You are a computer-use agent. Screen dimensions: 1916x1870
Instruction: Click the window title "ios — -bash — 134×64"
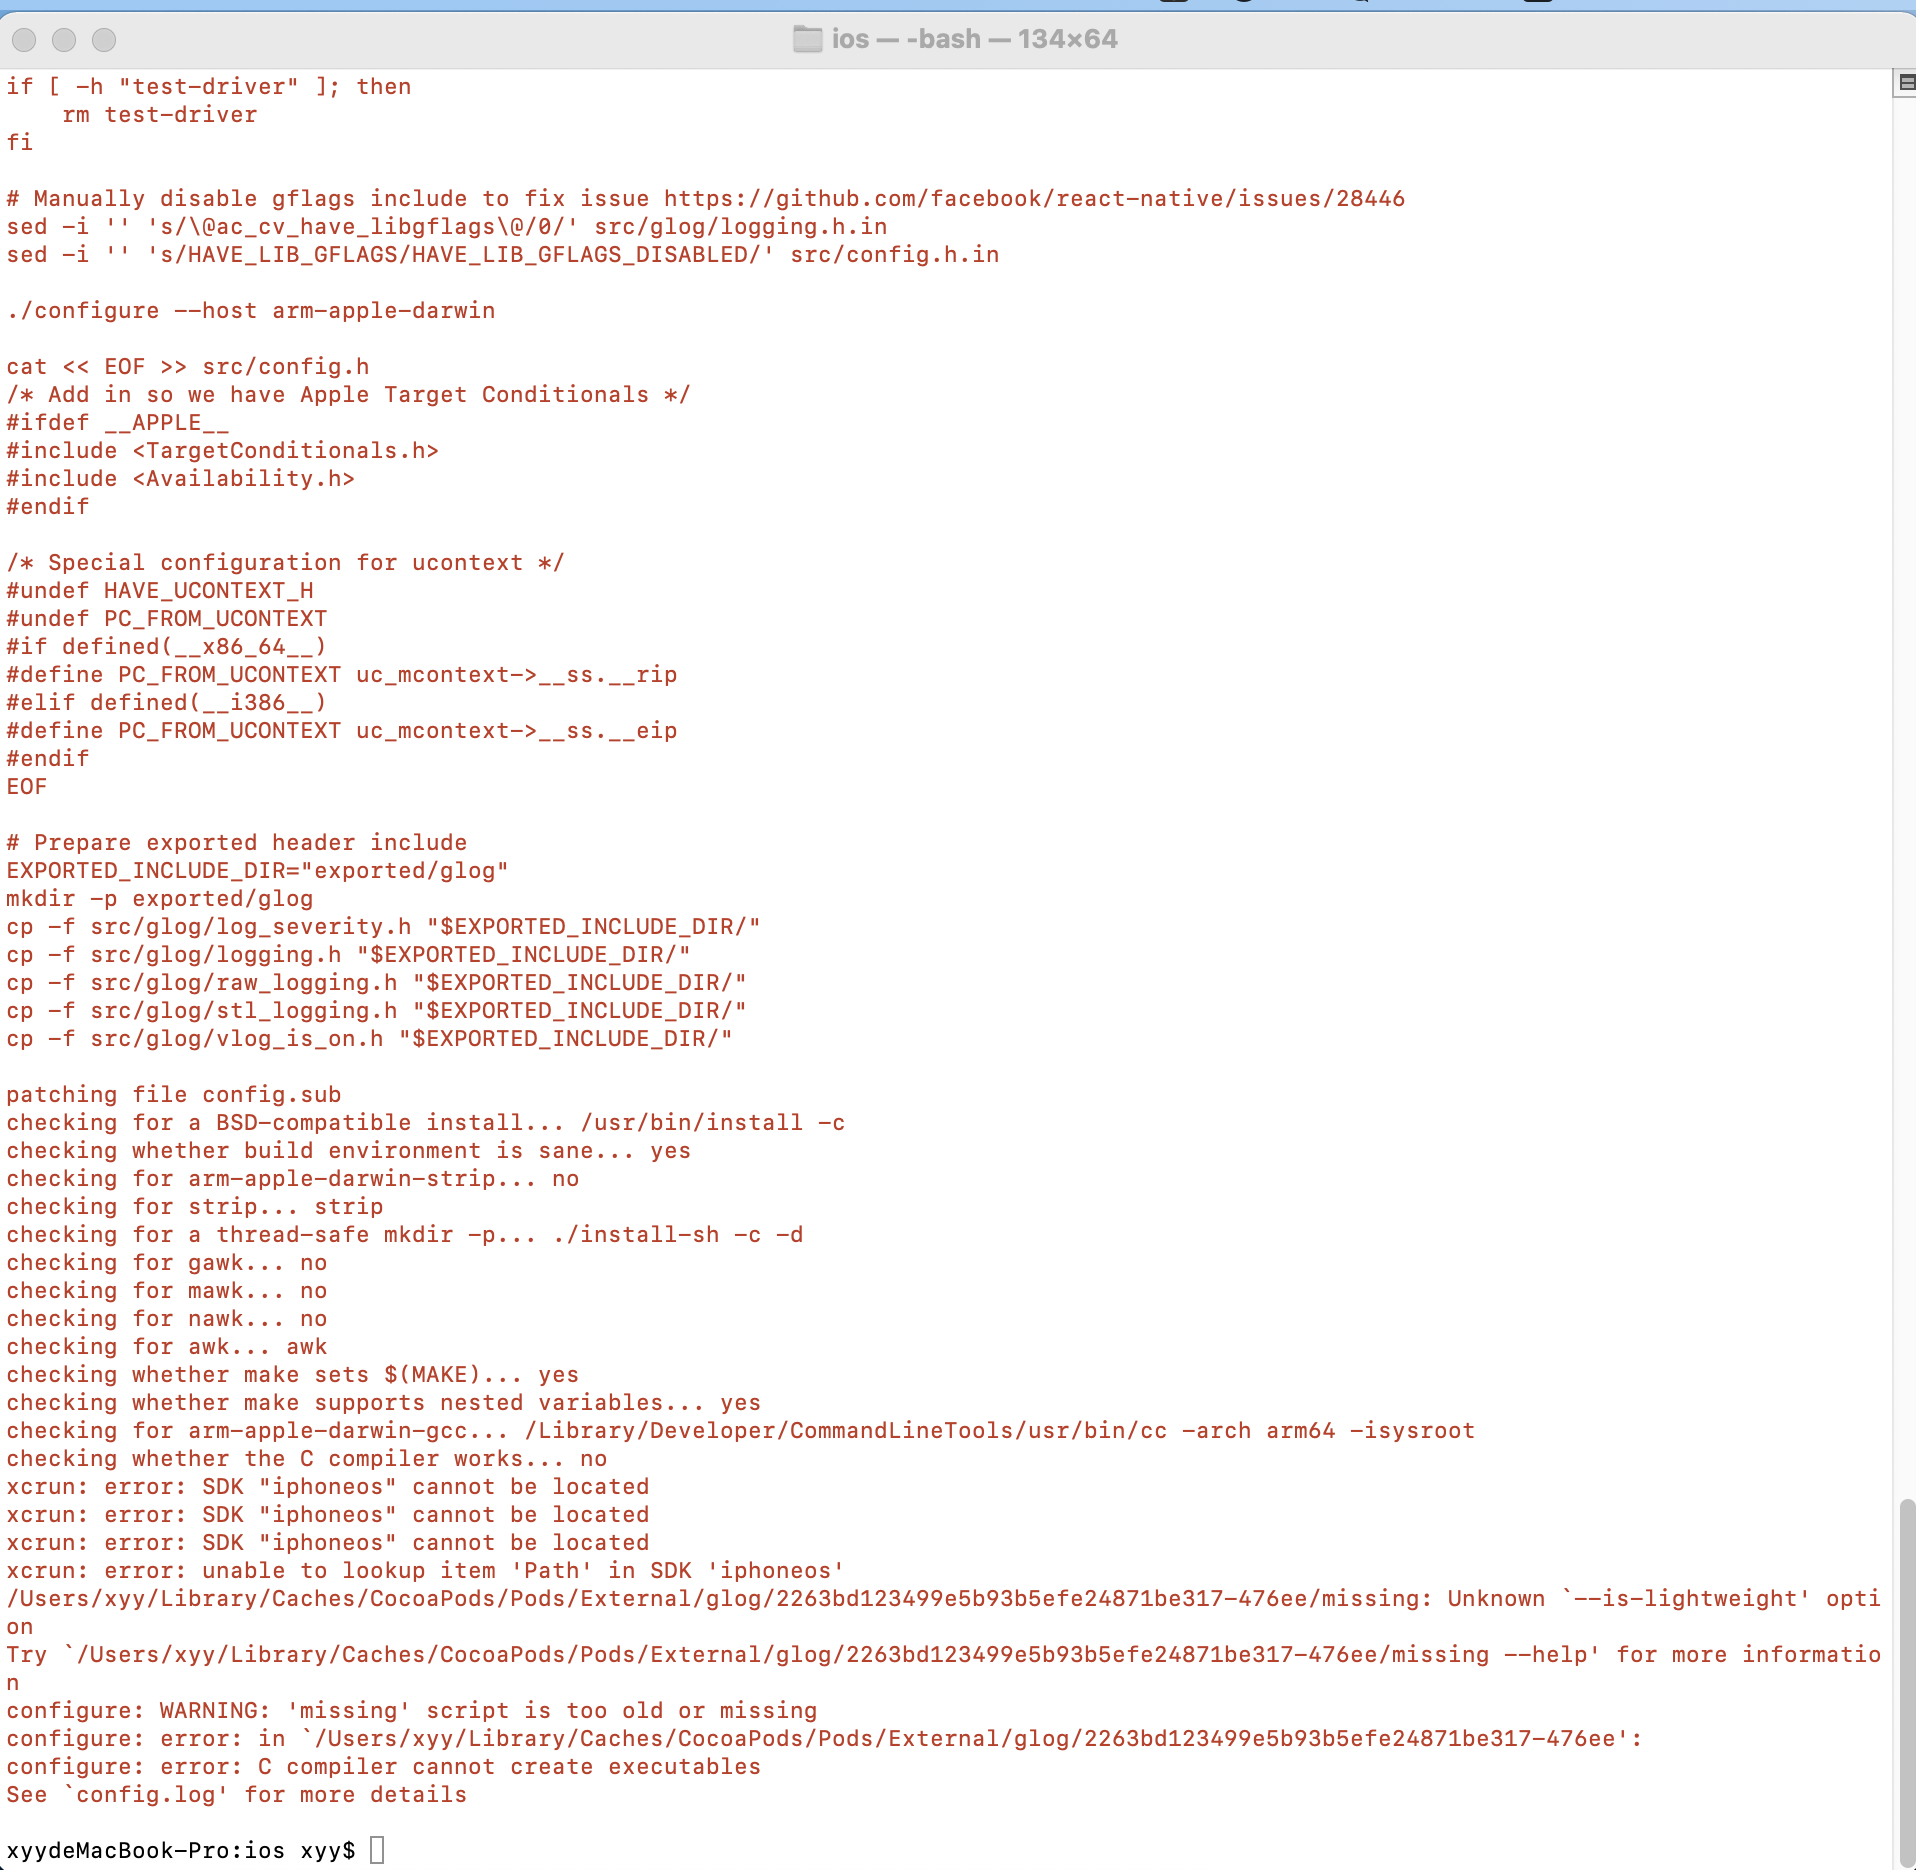[974, 39]
